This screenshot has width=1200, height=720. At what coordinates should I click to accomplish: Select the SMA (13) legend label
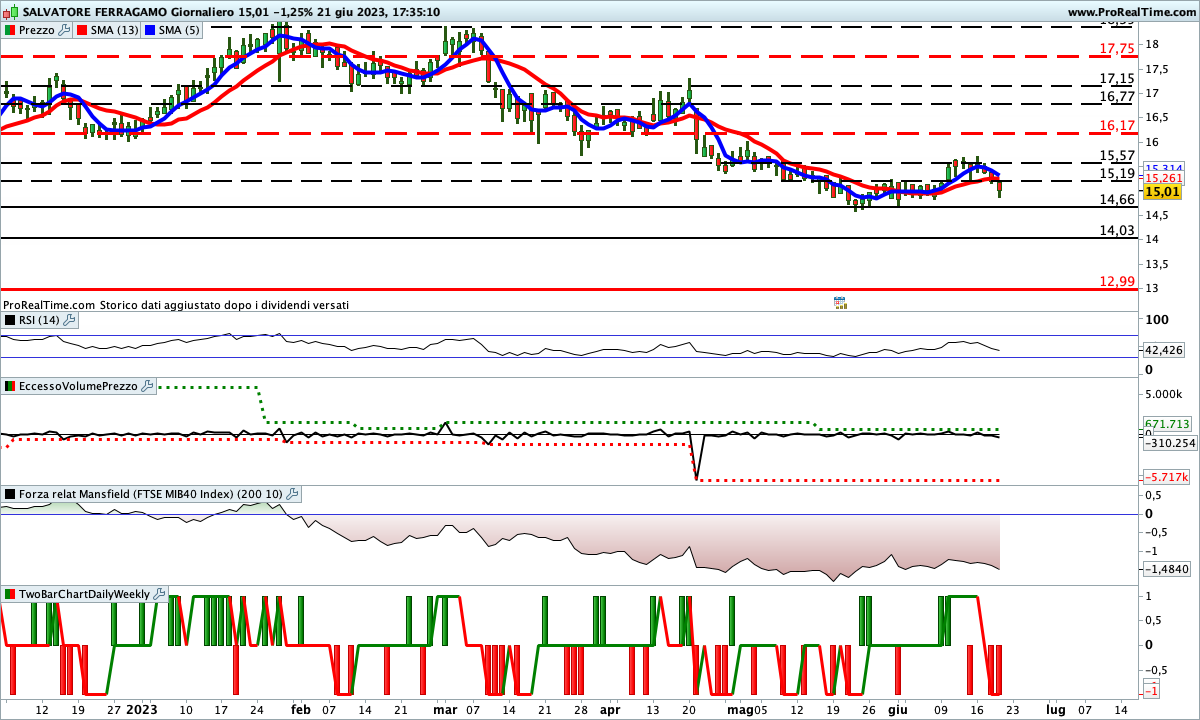[x=115, y=30]
